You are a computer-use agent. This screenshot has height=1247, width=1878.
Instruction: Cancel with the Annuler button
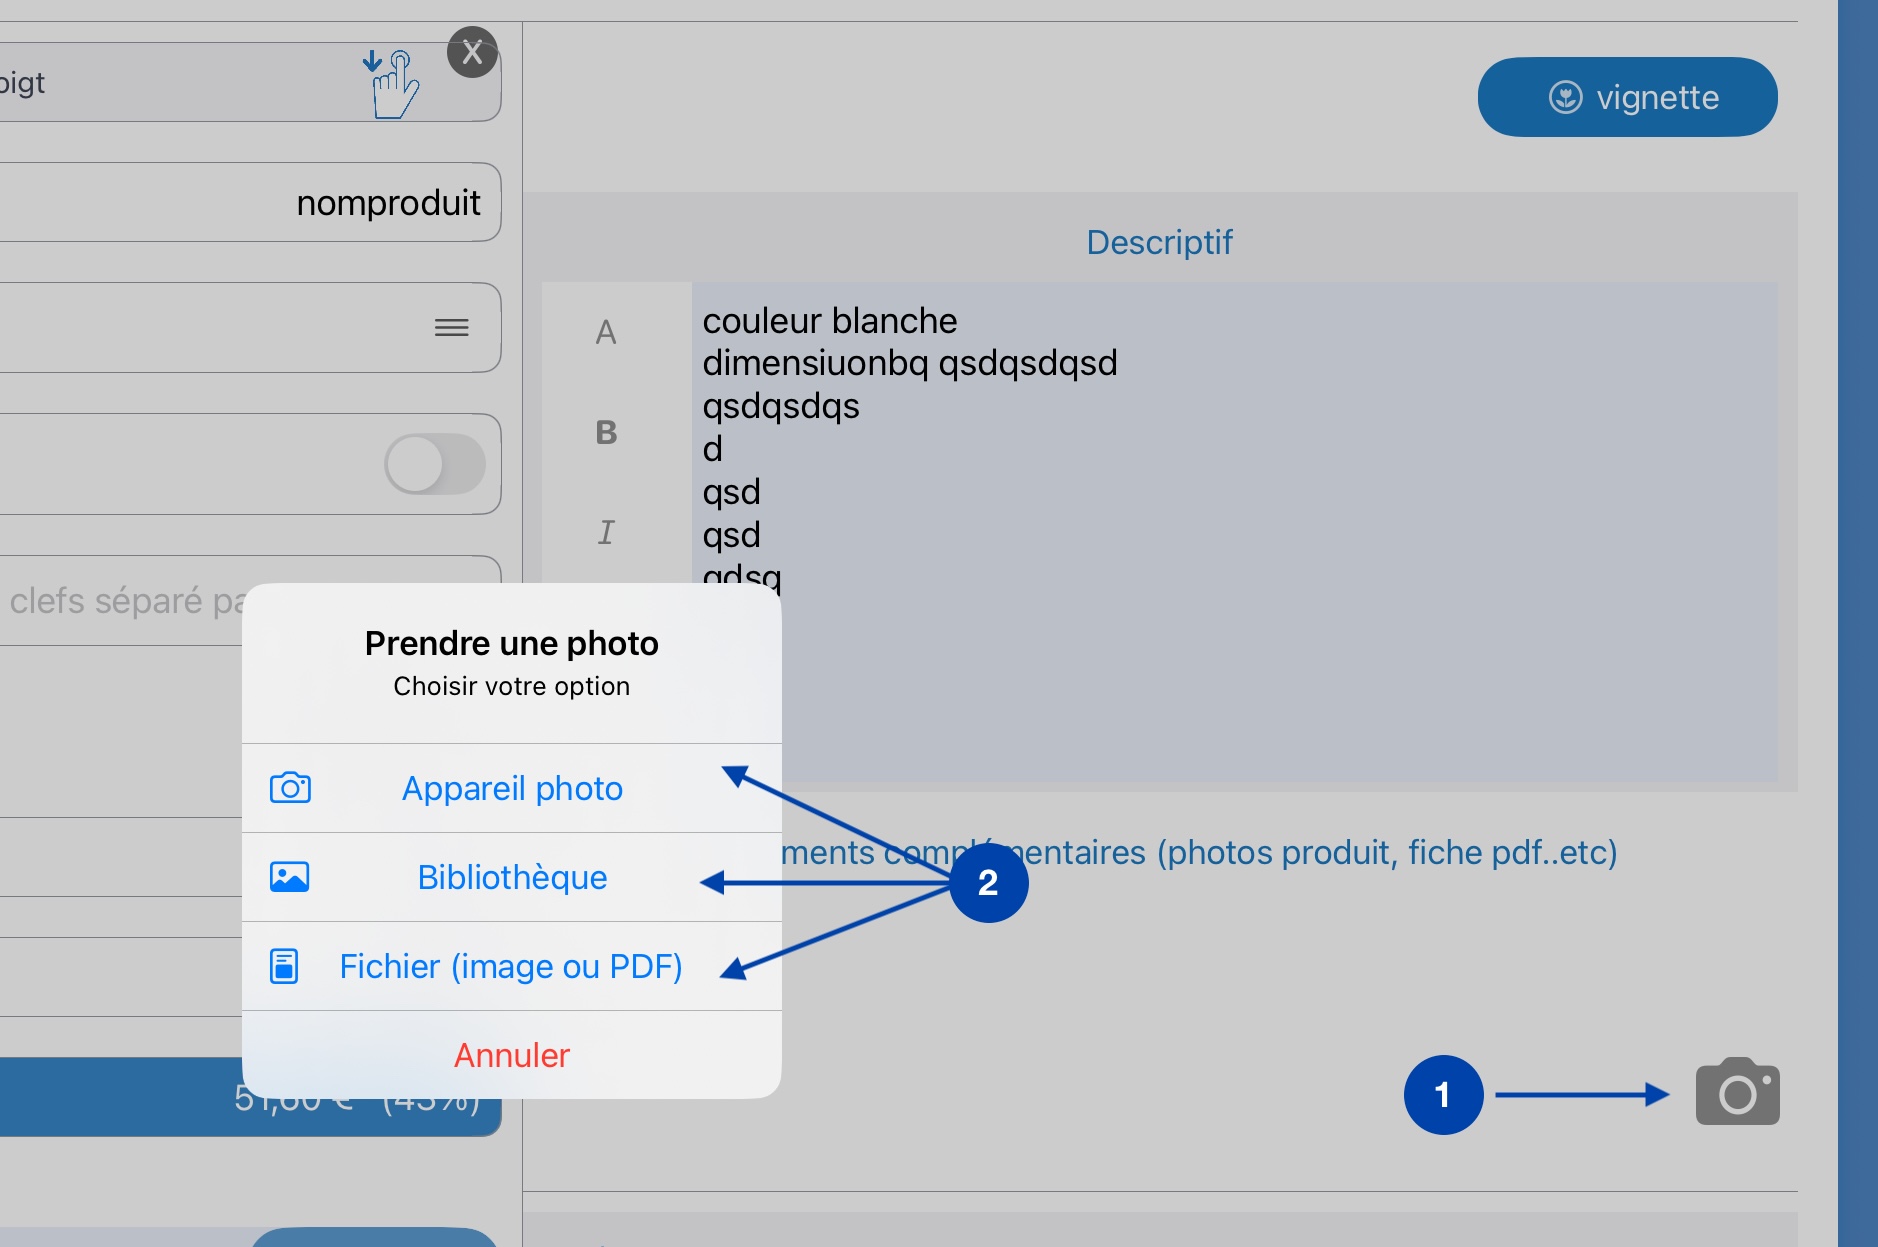pyautogui.click(x=512, y=1055)
